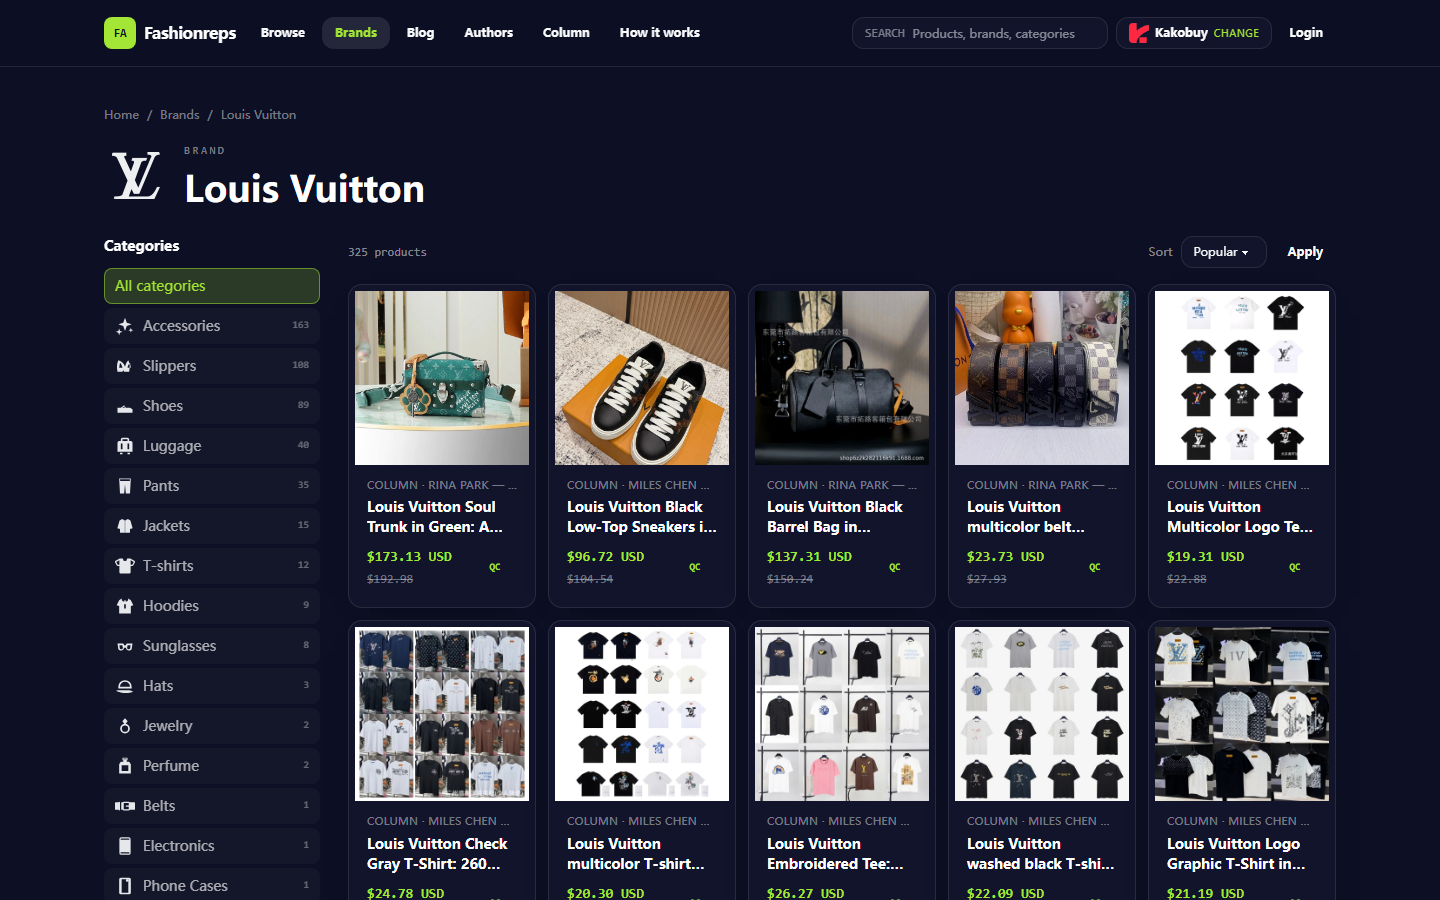Click the Hoodies category icon
The width and height of the screenshot is (1440, 900).
click(125, 606)
